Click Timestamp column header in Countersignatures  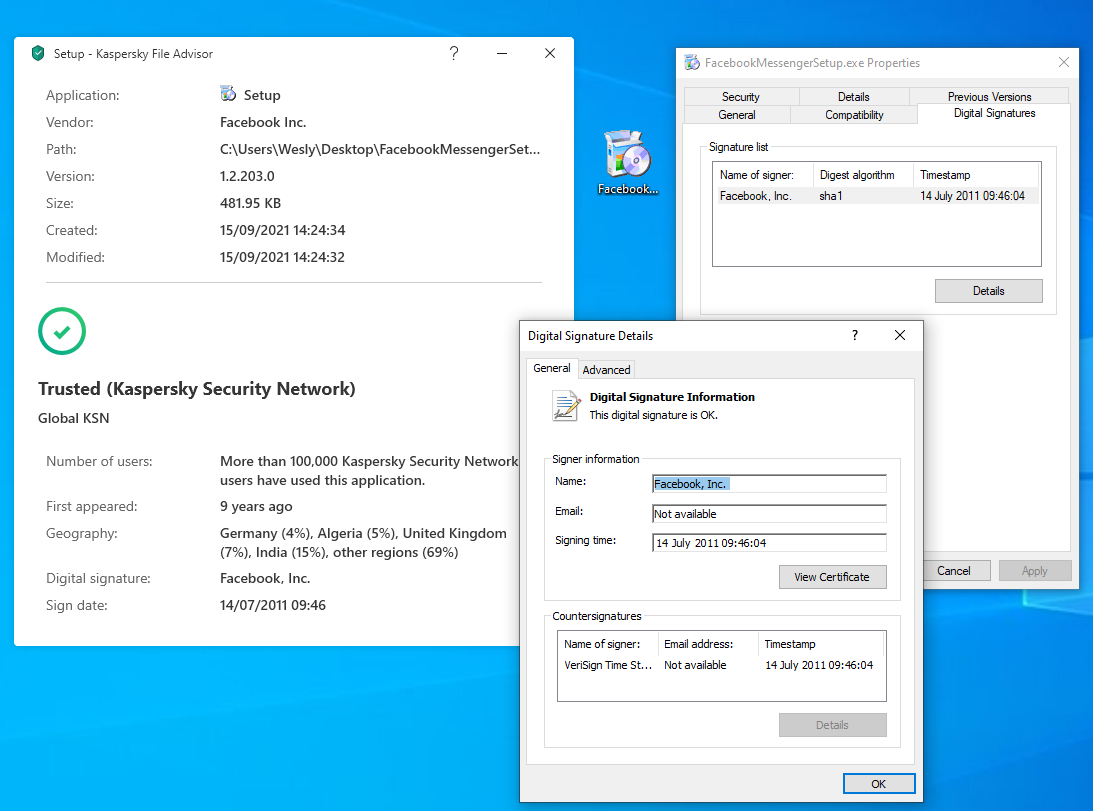point(821,644)
